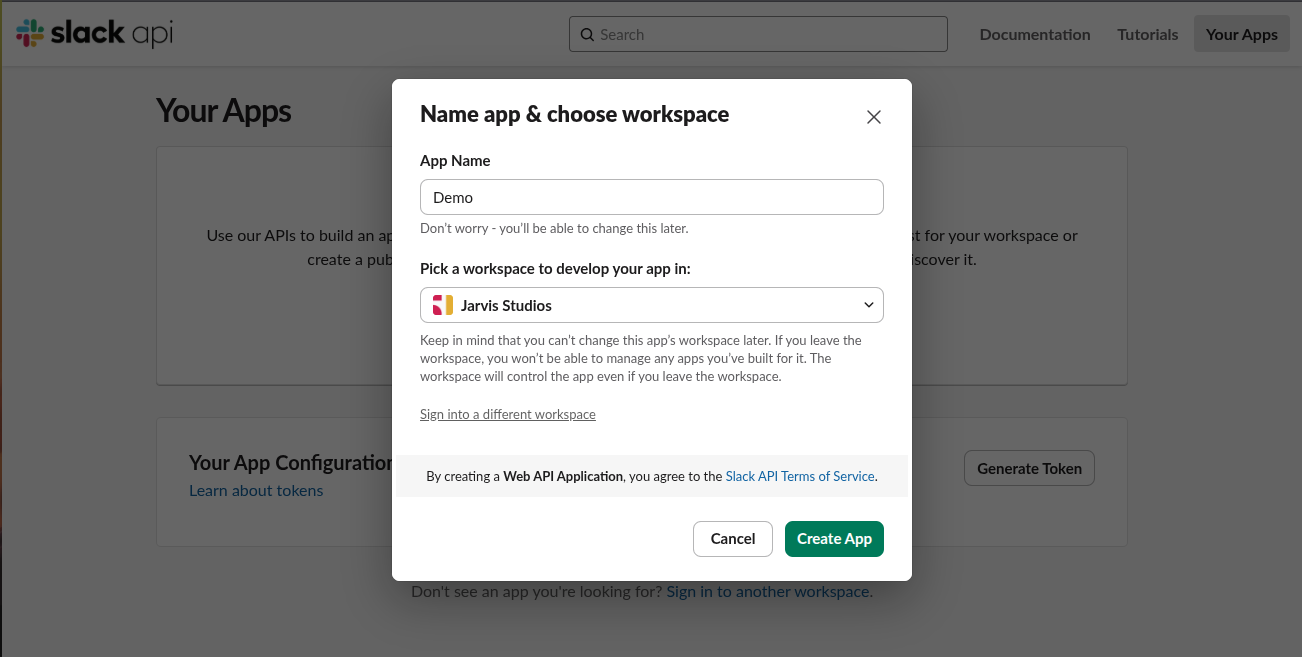Click the "Don't worry" hint text
This screenshot has height=657, width=1302.
coord(554,228)
